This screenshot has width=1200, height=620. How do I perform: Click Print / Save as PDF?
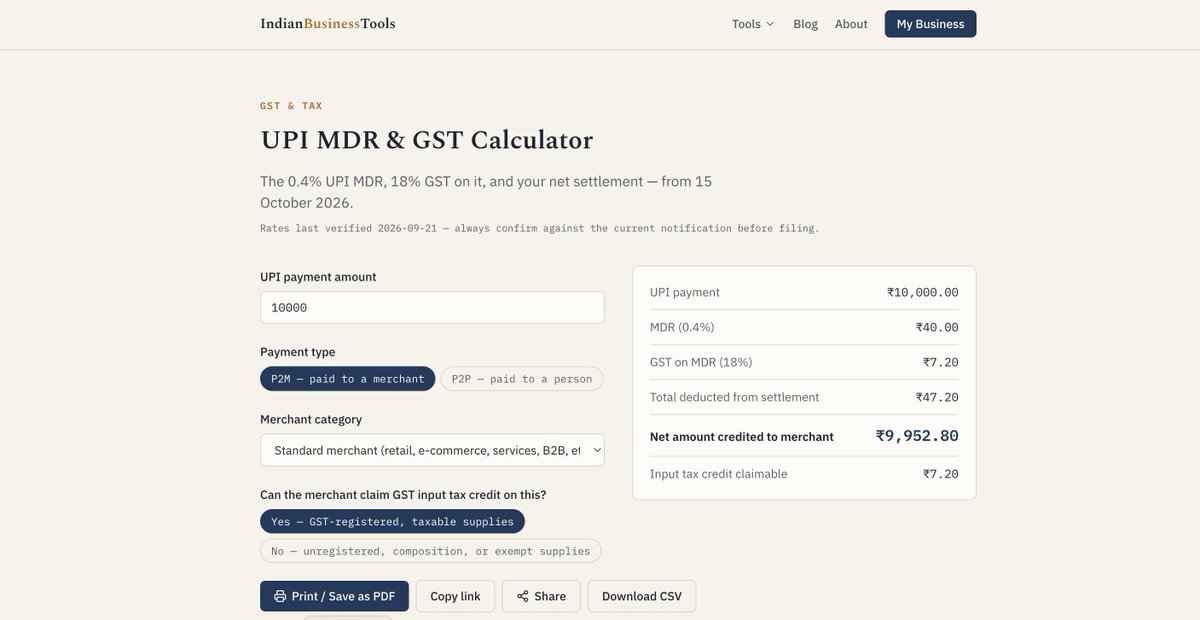click(x=334, y=596)
